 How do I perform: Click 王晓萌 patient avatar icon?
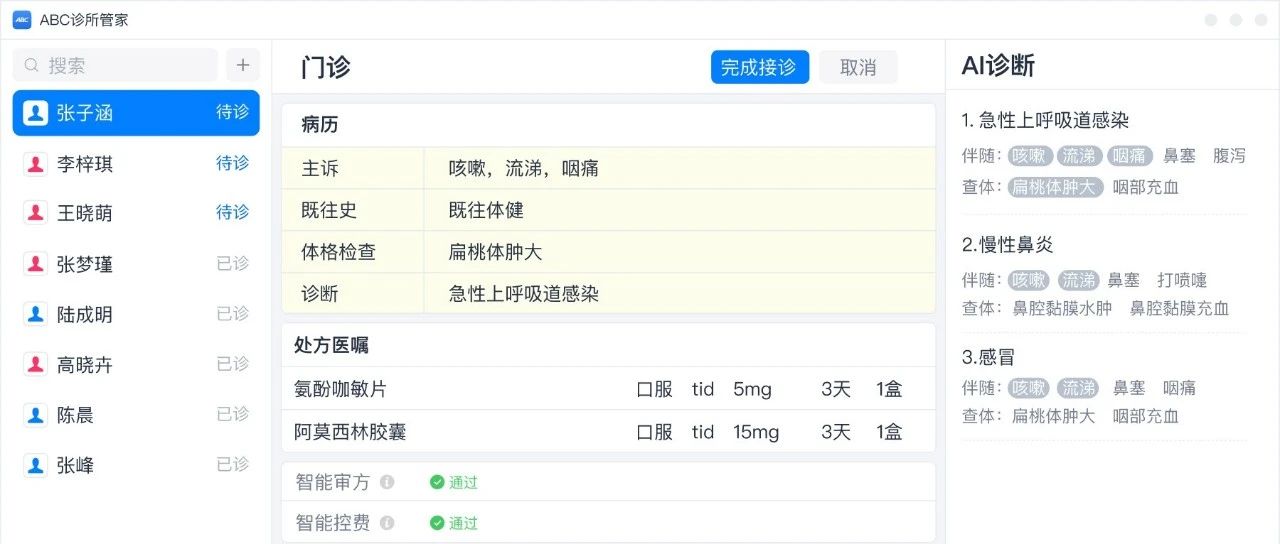point(36,213)
